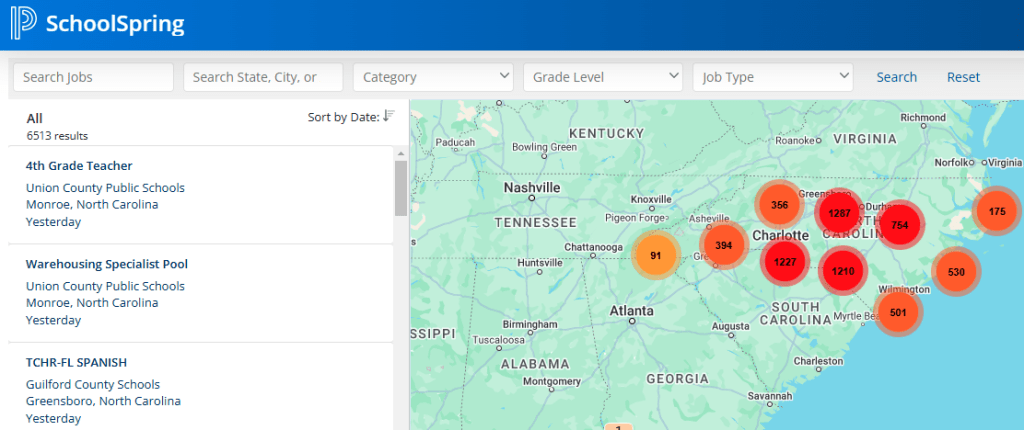Open the 394 cluster near Asheville

click(724, 245)
